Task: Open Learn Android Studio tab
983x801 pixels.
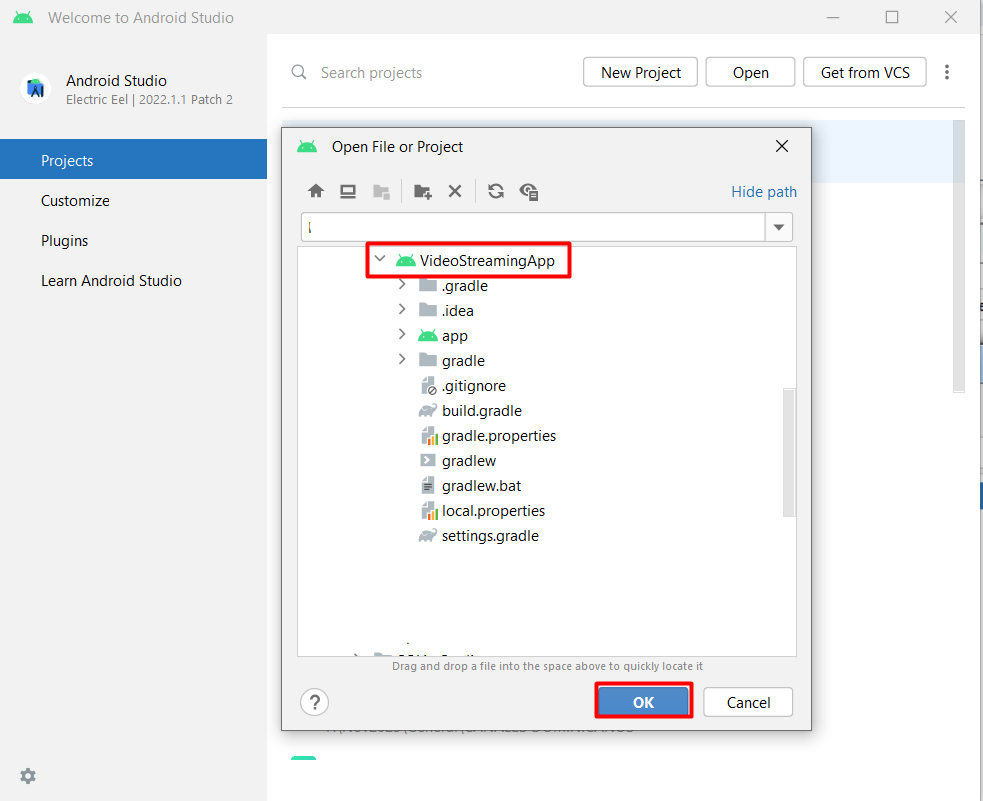Action: (134, 281)
